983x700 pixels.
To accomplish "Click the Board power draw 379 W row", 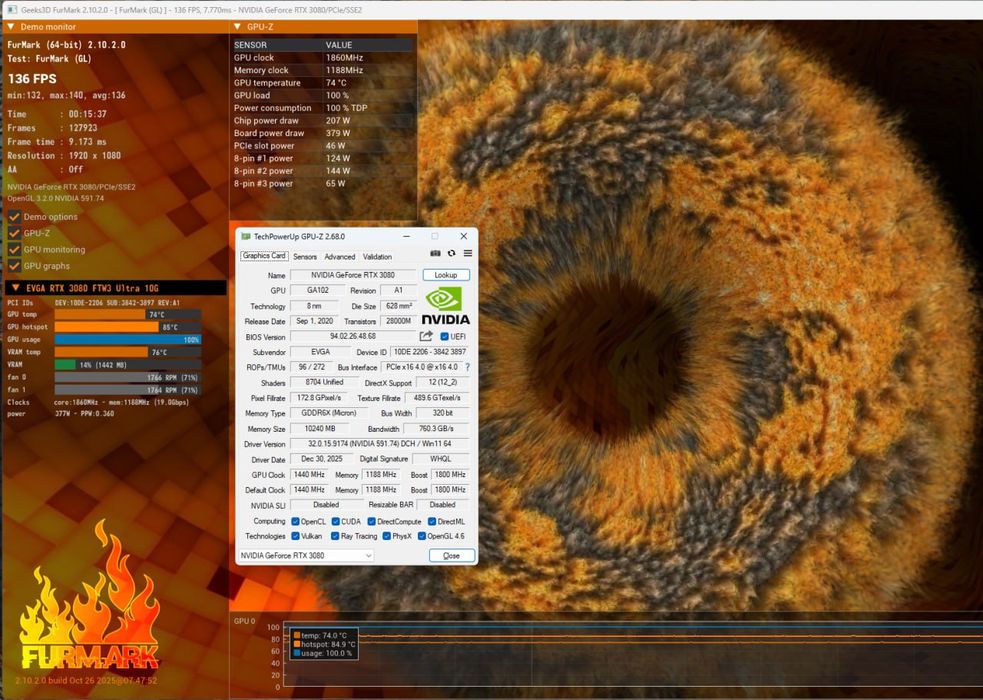I will 323,133.
